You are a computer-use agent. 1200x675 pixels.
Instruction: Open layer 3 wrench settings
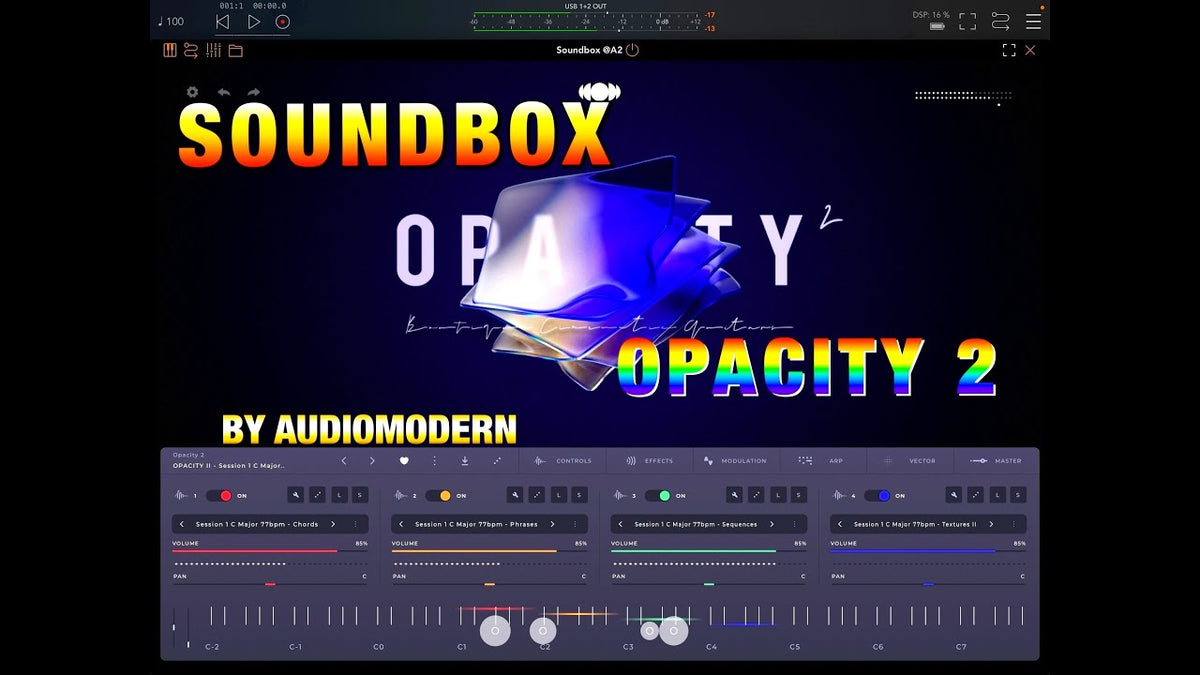[735, 495]
